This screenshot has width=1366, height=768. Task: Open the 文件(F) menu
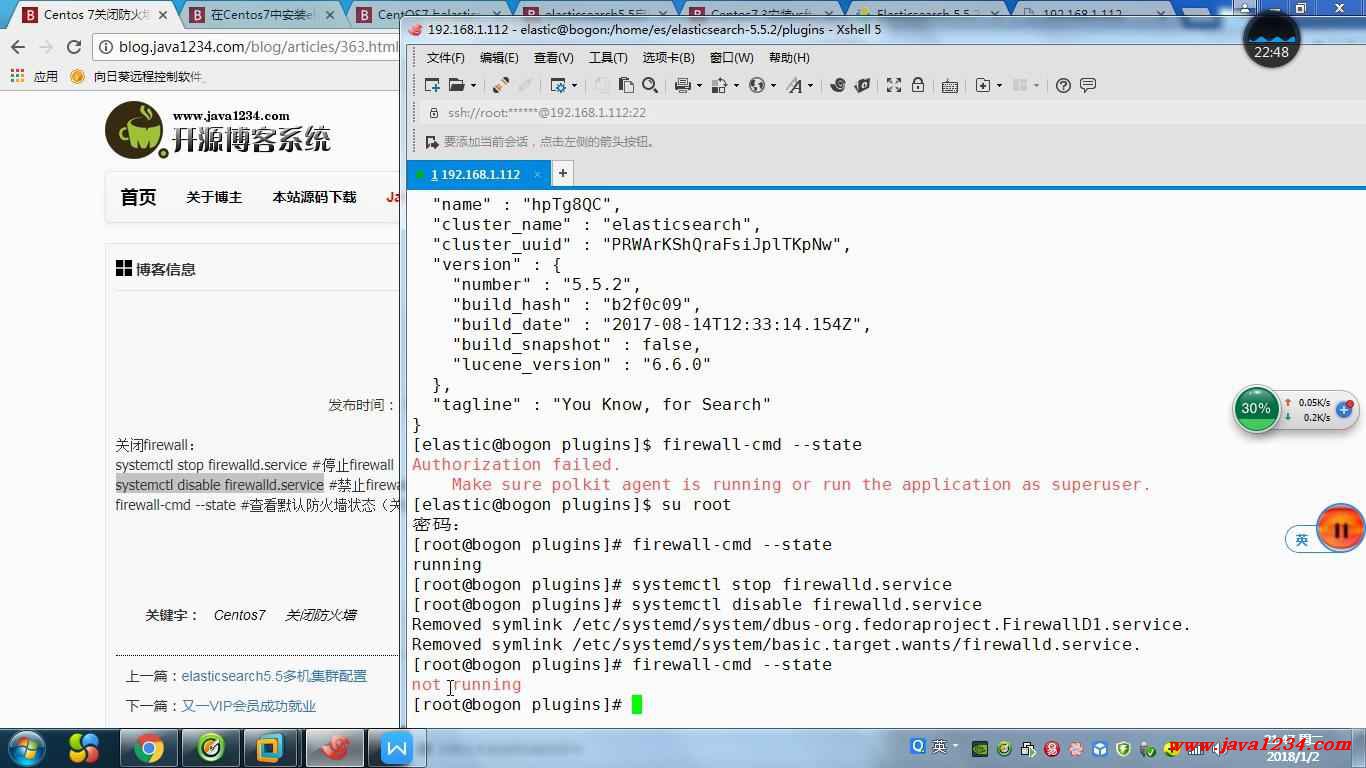[x=446, y=58]
